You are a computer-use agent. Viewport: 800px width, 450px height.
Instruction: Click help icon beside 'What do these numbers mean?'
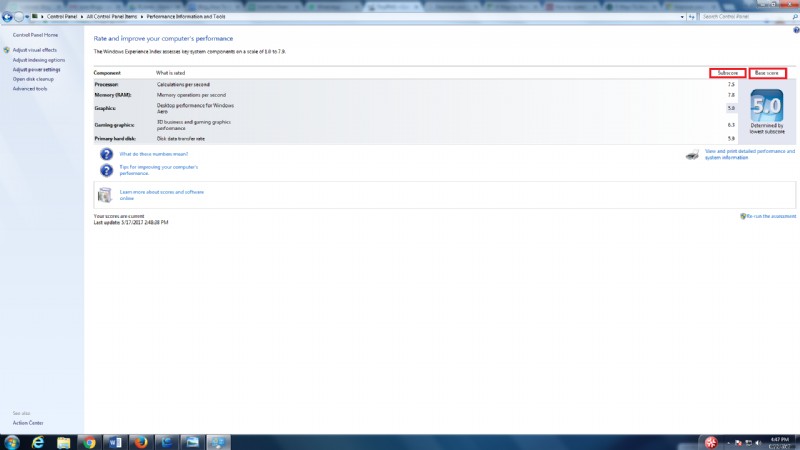click(x=106, y=154)
